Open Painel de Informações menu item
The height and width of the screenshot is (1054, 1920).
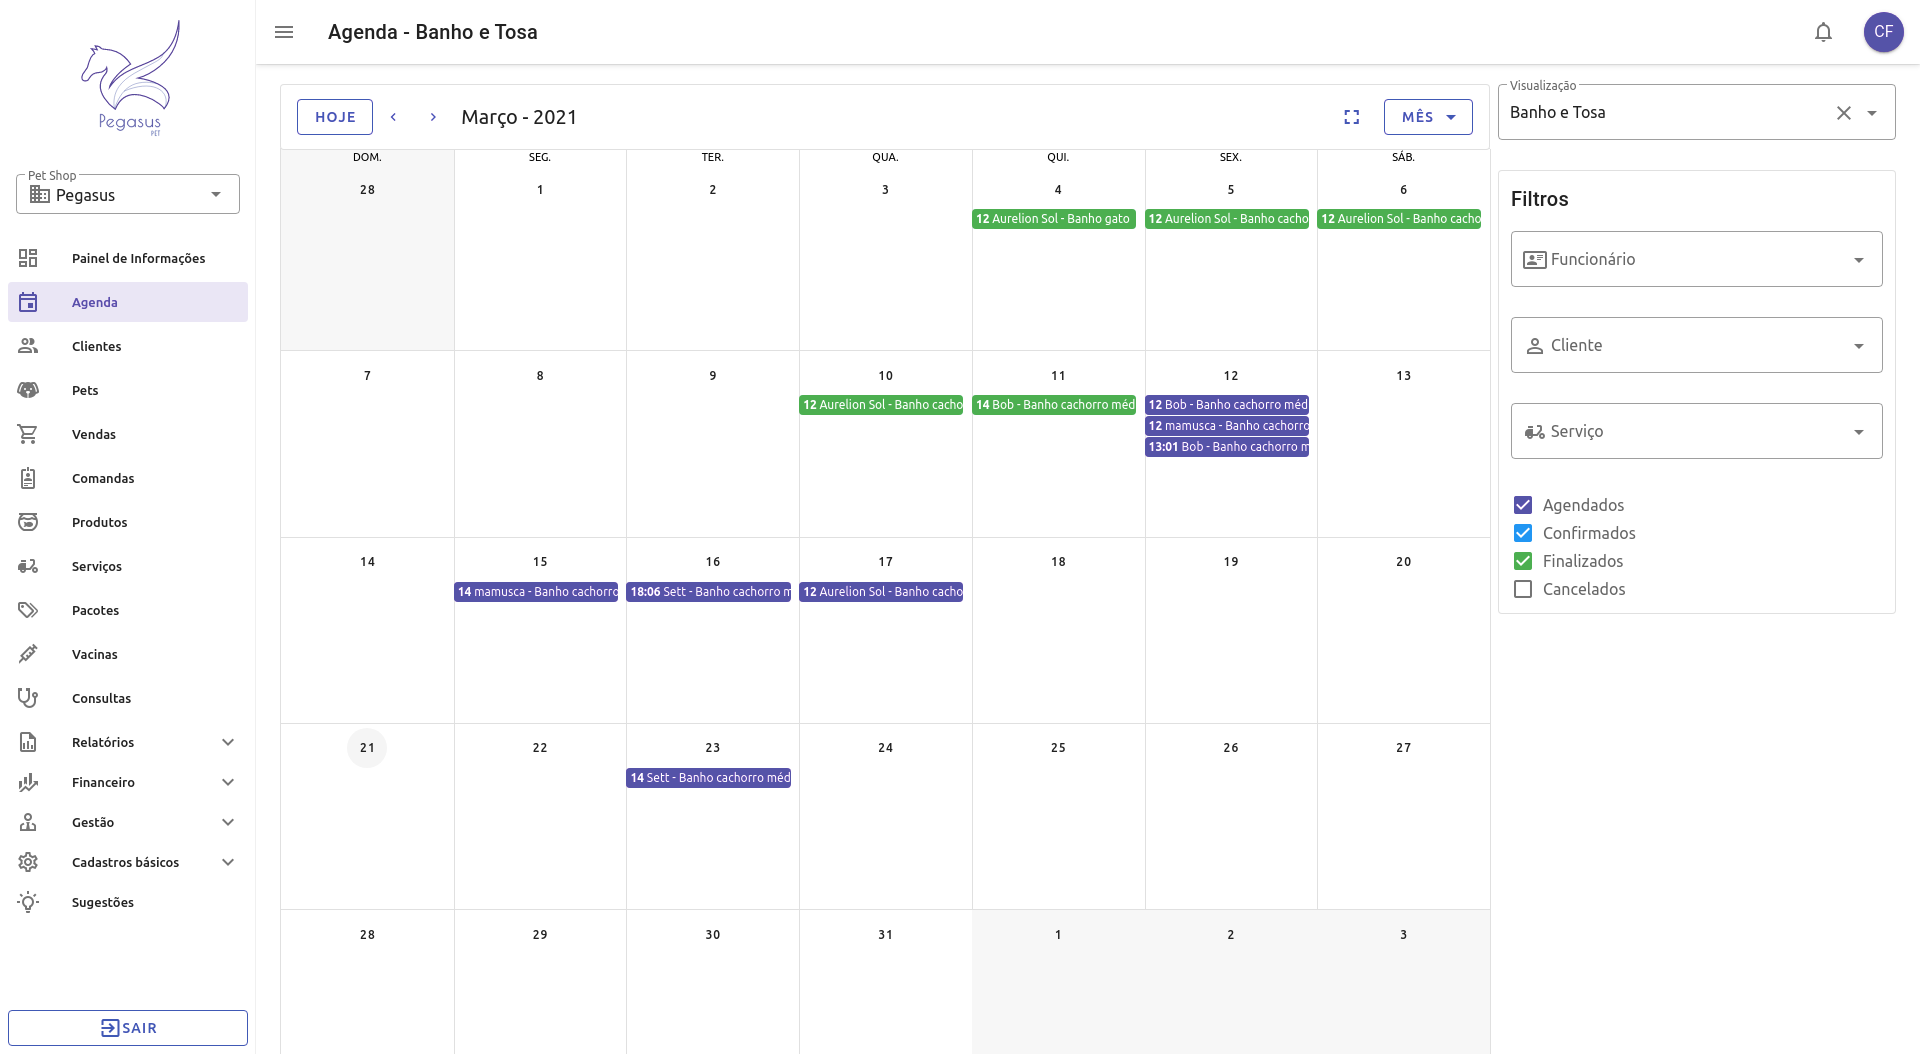click(128, 258)
